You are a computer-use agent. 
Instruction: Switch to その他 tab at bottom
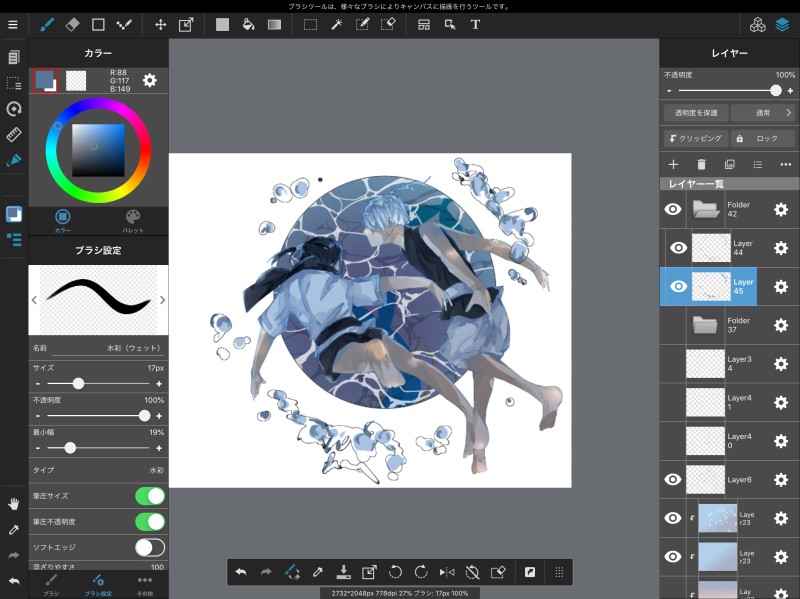tap(145, 585)
